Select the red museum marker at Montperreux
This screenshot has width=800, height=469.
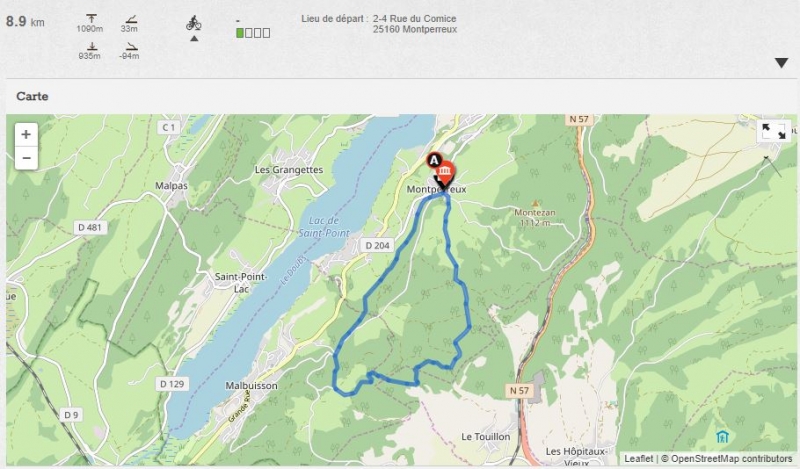pos(445,173)
